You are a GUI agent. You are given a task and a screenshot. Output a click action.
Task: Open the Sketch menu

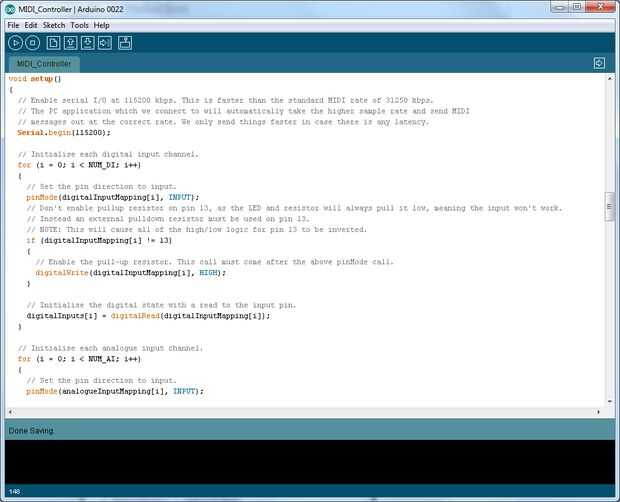pos(54,25)
